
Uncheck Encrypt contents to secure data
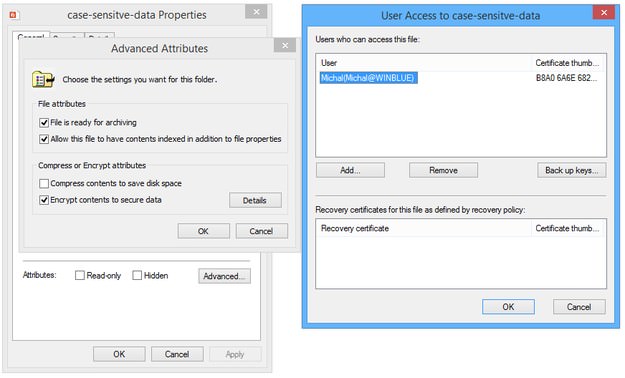click(44, 200)
